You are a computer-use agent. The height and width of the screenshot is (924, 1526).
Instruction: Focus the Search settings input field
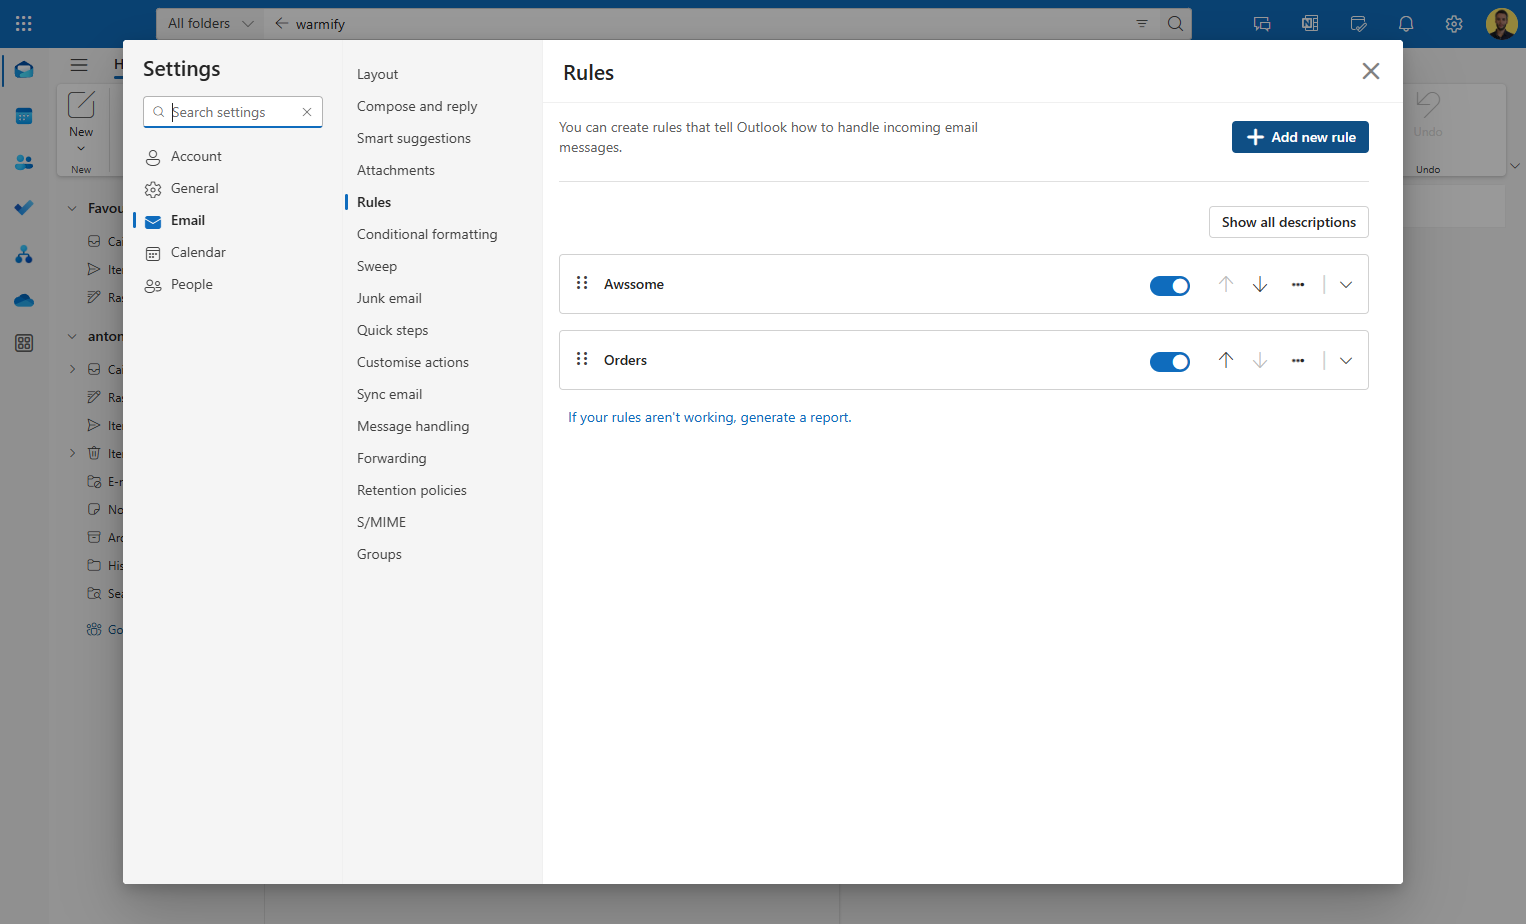click(x=233, y=112)
